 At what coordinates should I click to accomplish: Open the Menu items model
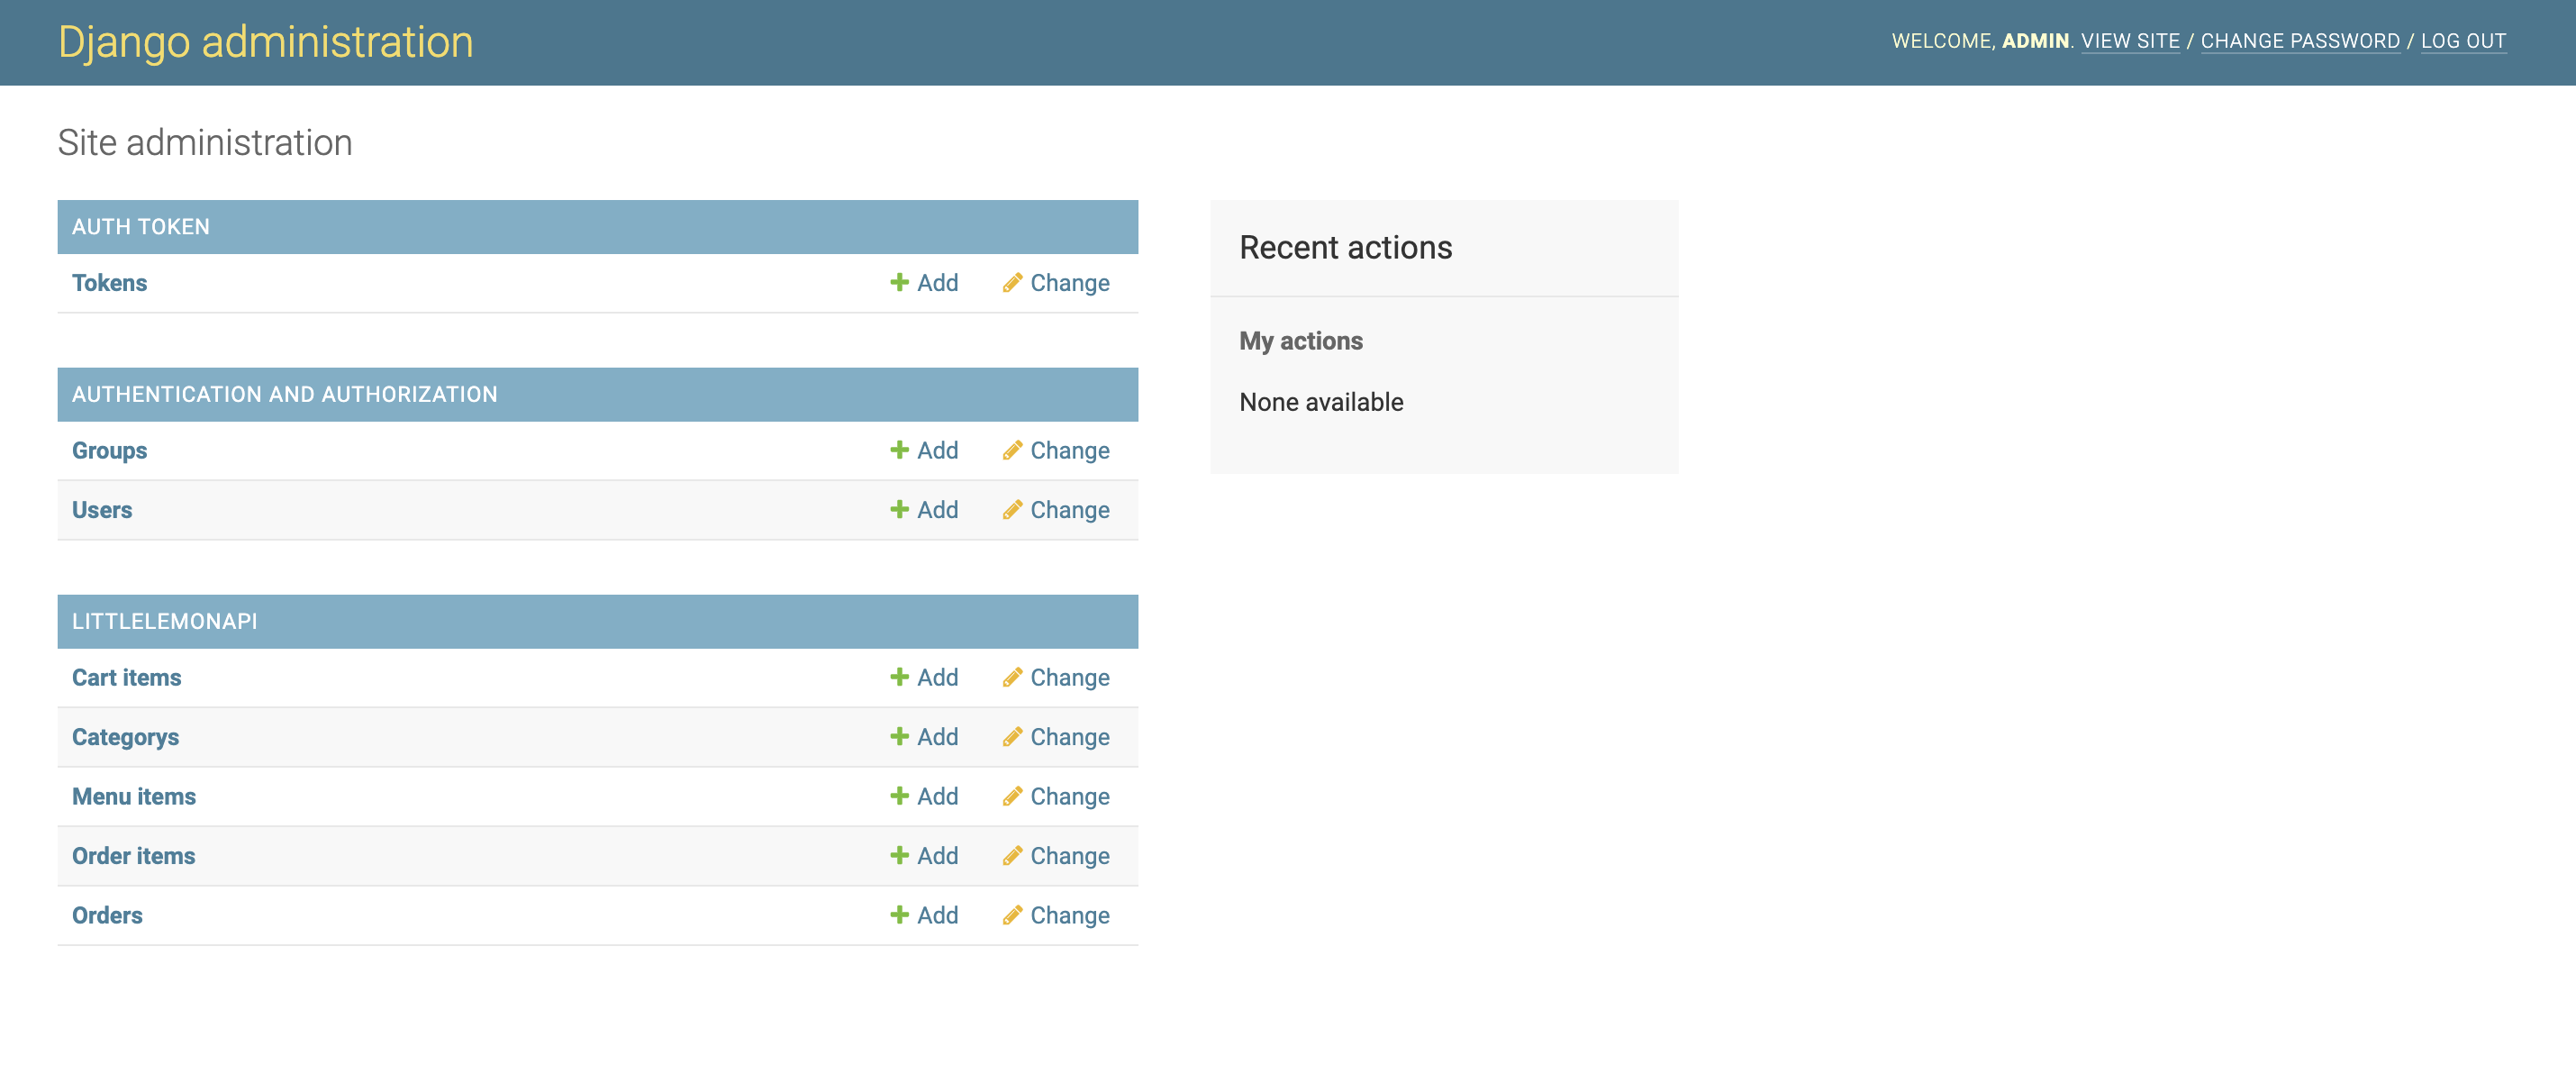pos(134,797)
